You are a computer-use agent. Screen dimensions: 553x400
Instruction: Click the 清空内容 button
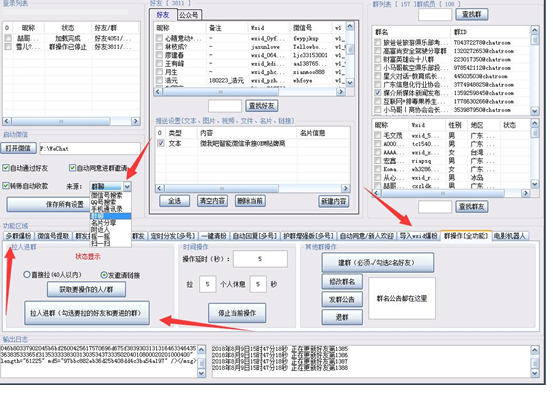(x=212, y=201)
